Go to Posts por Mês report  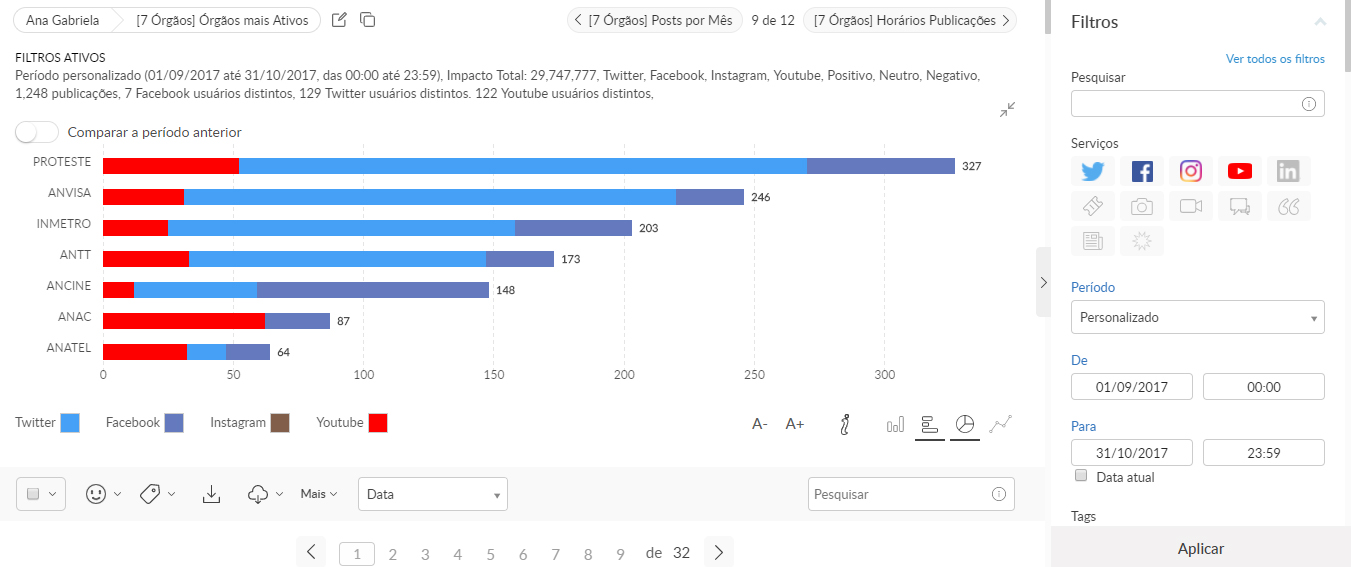653,20
